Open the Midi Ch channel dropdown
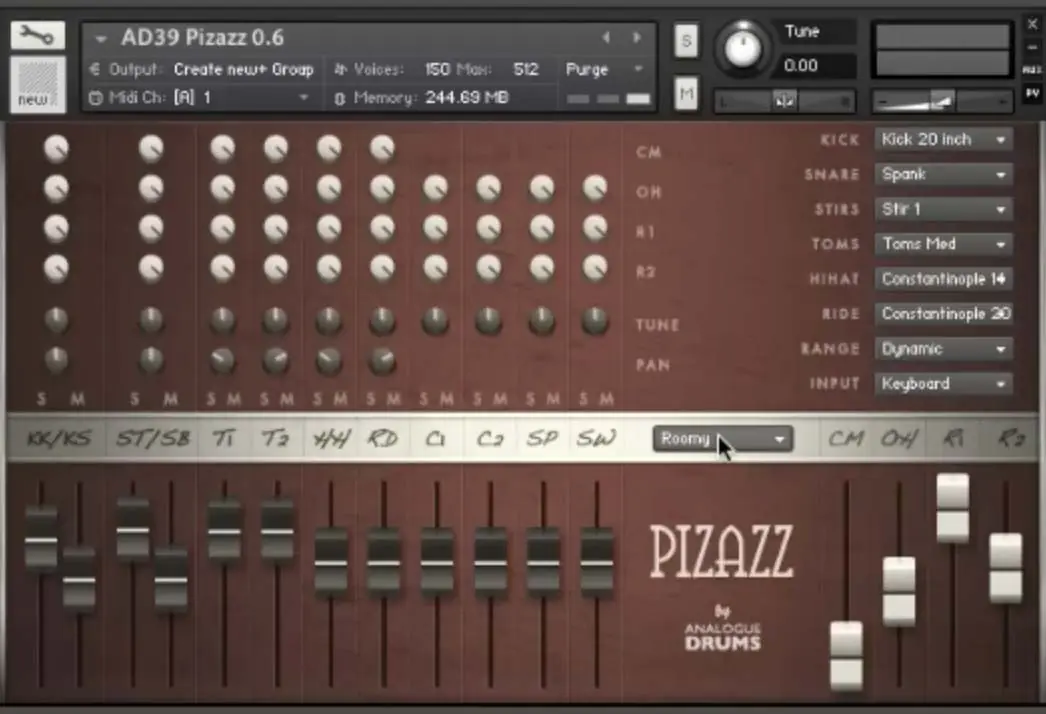The width and height of the screenshot is (1046, 714). (241, 97)
